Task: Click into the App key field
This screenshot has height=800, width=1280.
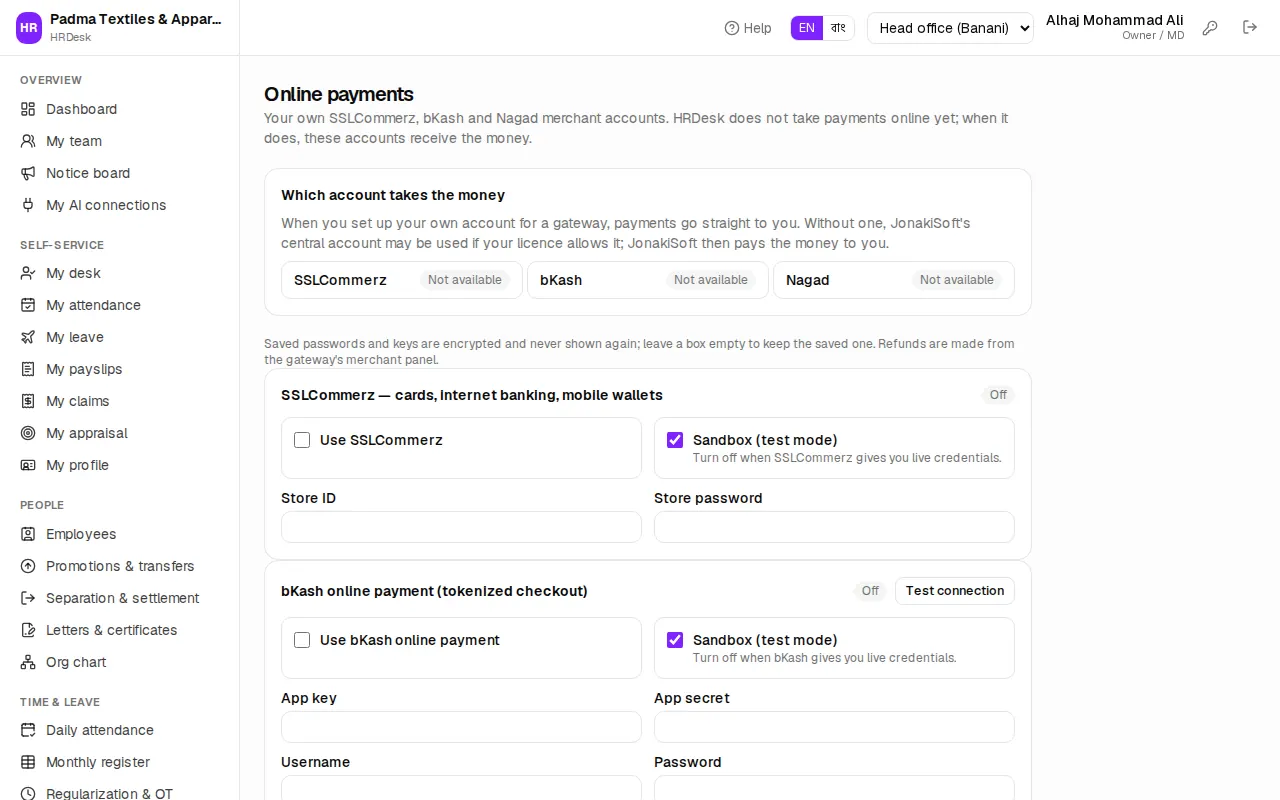Action: 461,727
